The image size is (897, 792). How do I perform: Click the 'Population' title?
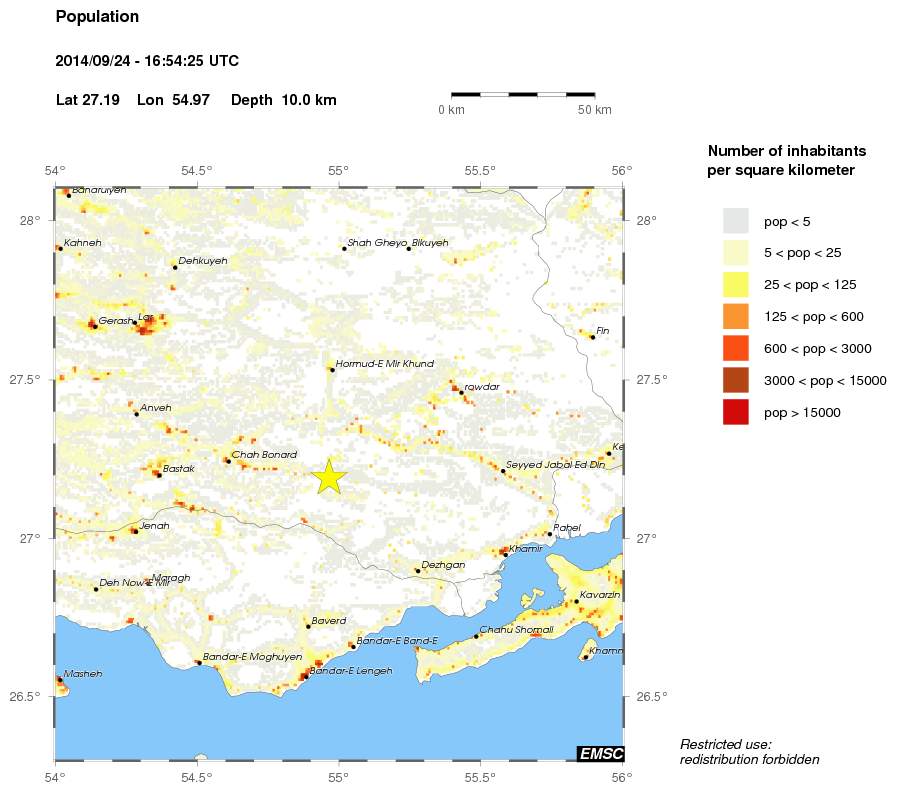point(97,17)
